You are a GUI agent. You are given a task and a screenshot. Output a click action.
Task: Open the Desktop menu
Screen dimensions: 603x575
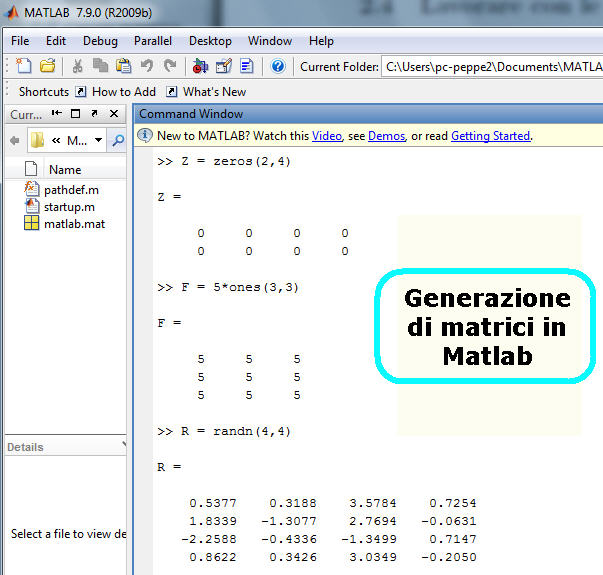pyautogui.click(x=210, y=41)
